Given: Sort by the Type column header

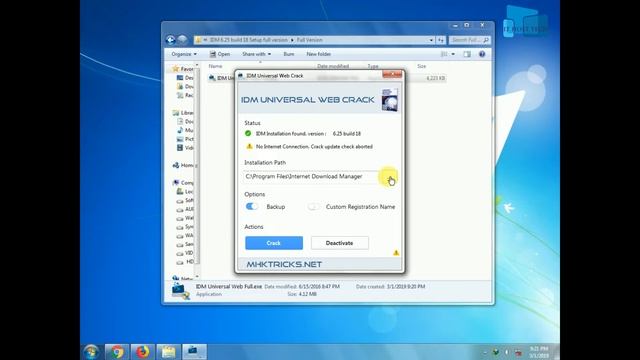Looking at the screenshot, I should coord(373,66).
